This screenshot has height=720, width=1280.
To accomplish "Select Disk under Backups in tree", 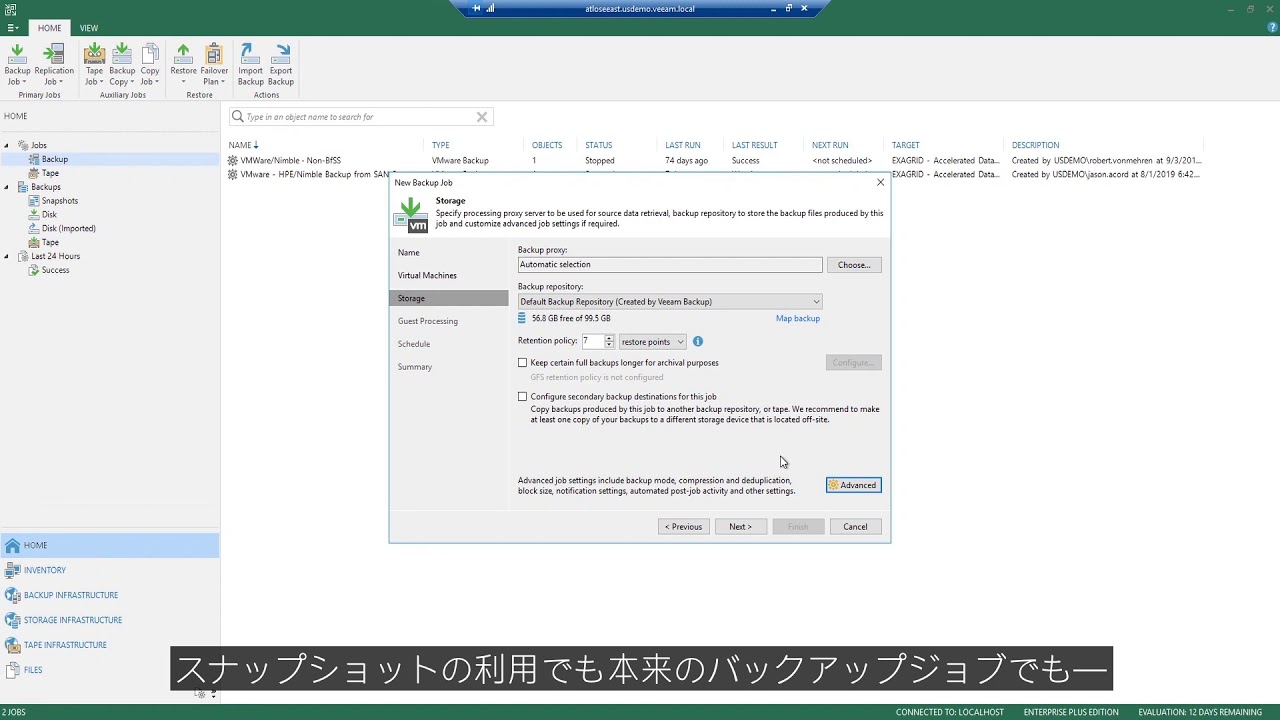I will 49,214.
